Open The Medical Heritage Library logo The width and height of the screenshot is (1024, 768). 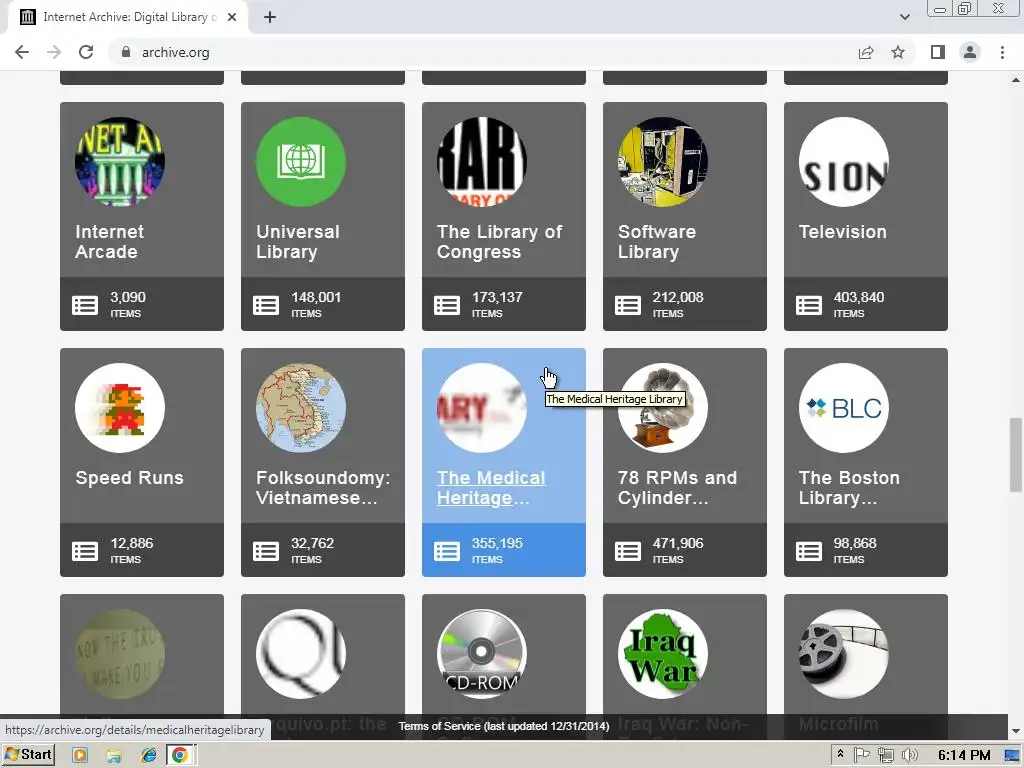point(482,408)
